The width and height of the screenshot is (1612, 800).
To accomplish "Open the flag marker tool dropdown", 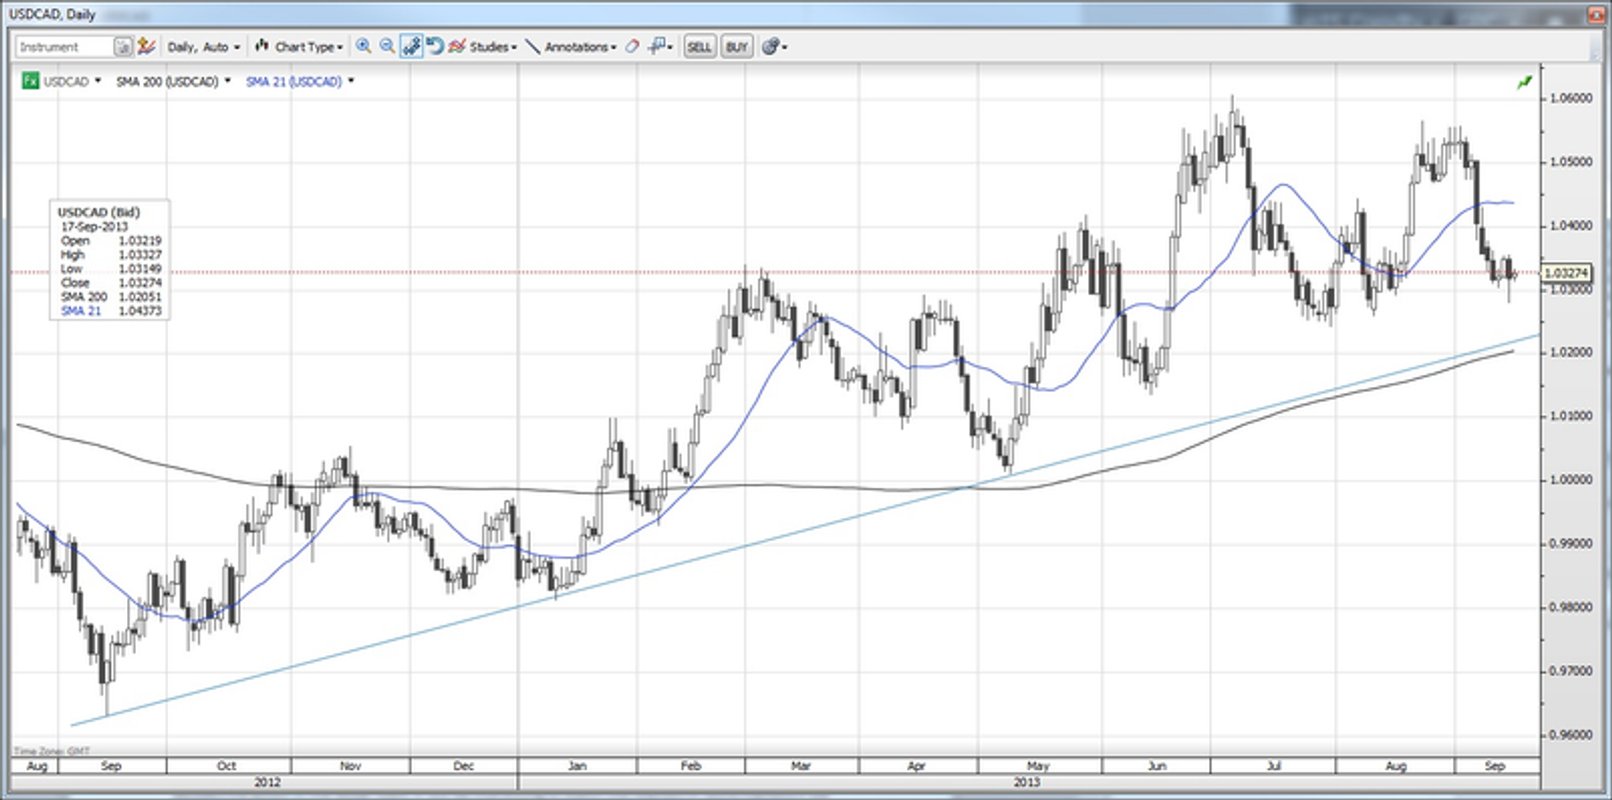I will 660,46.
